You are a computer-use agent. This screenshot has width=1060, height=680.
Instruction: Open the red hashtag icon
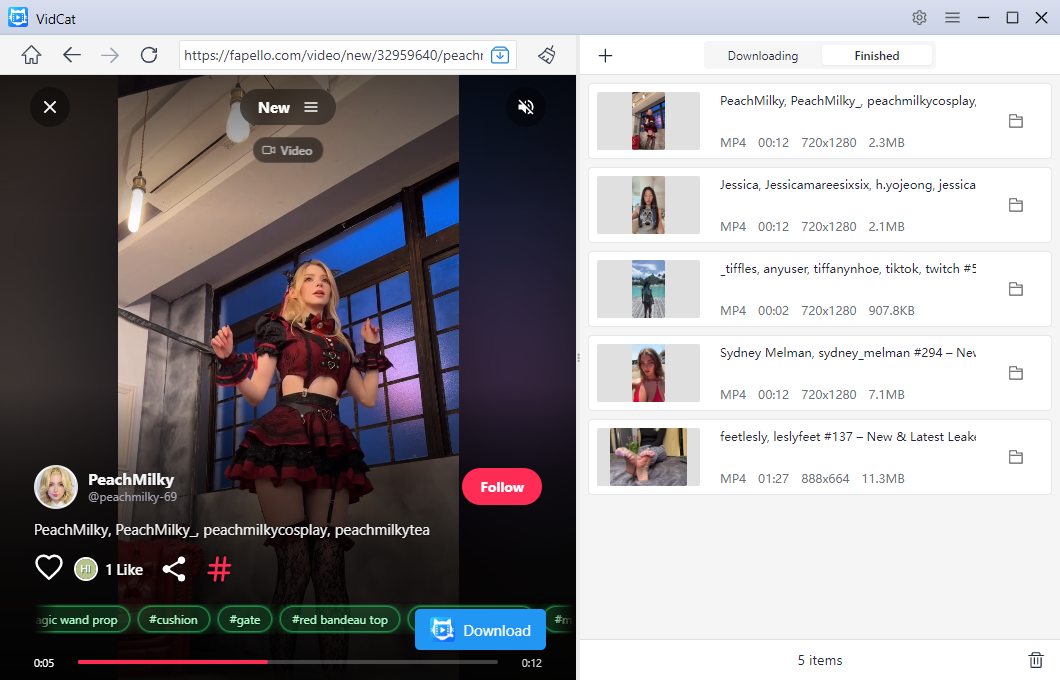(x=219, y=569)
